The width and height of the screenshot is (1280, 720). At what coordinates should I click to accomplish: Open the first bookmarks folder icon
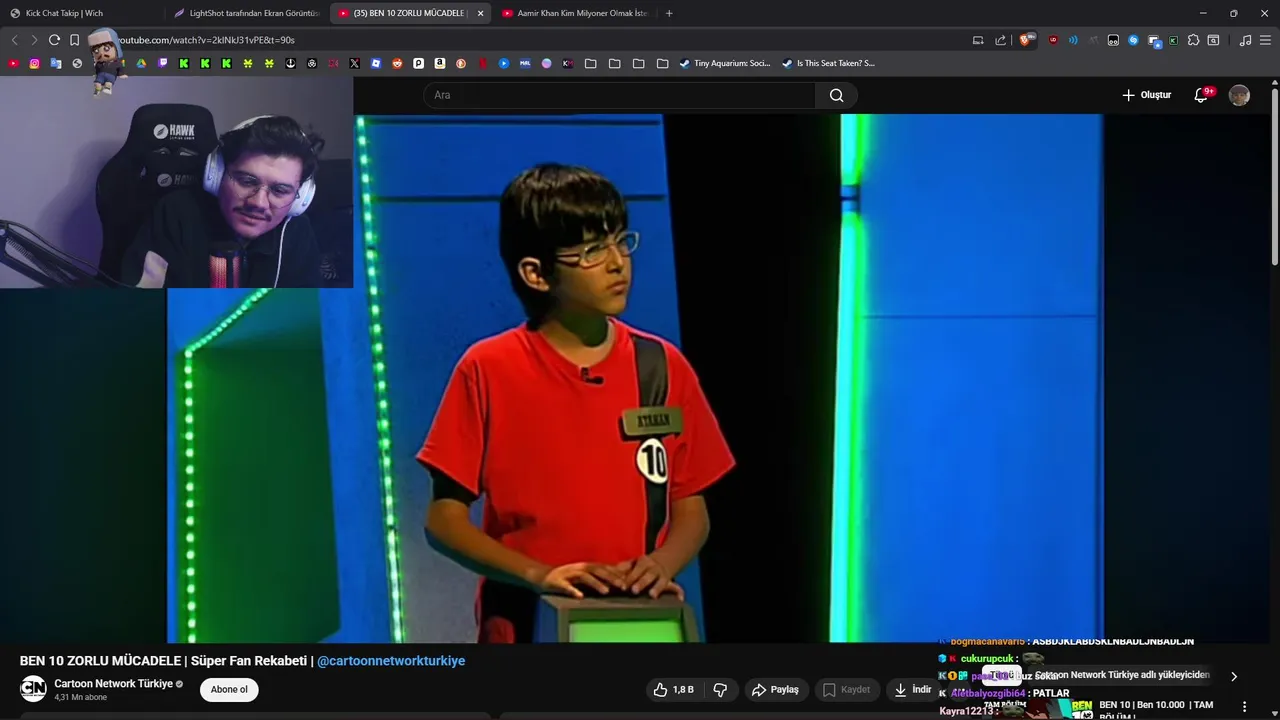click(591, 63)
